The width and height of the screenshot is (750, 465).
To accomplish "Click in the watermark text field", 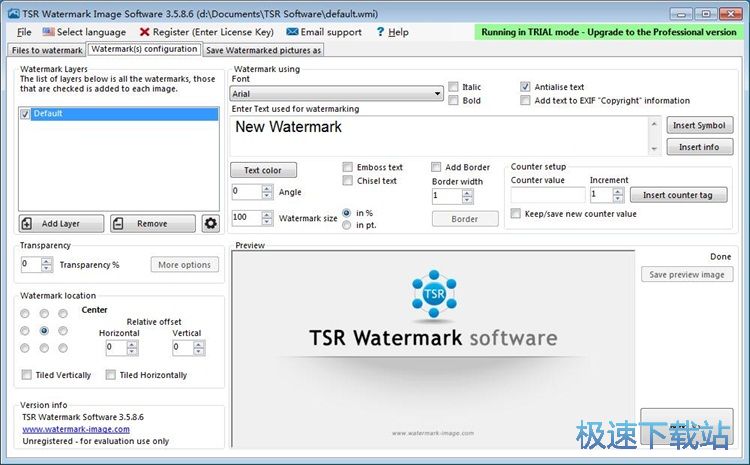I will 439,135.
